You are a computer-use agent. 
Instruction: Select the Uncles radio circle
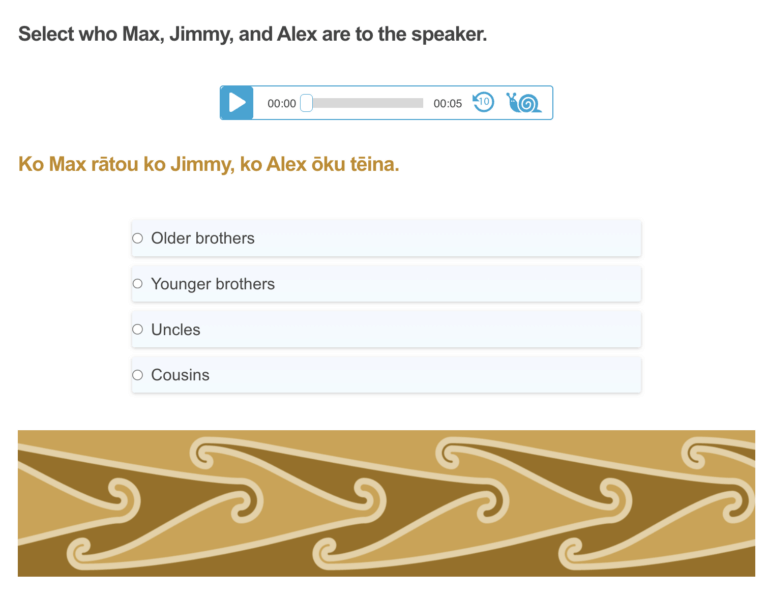click(x=138, y=329)
